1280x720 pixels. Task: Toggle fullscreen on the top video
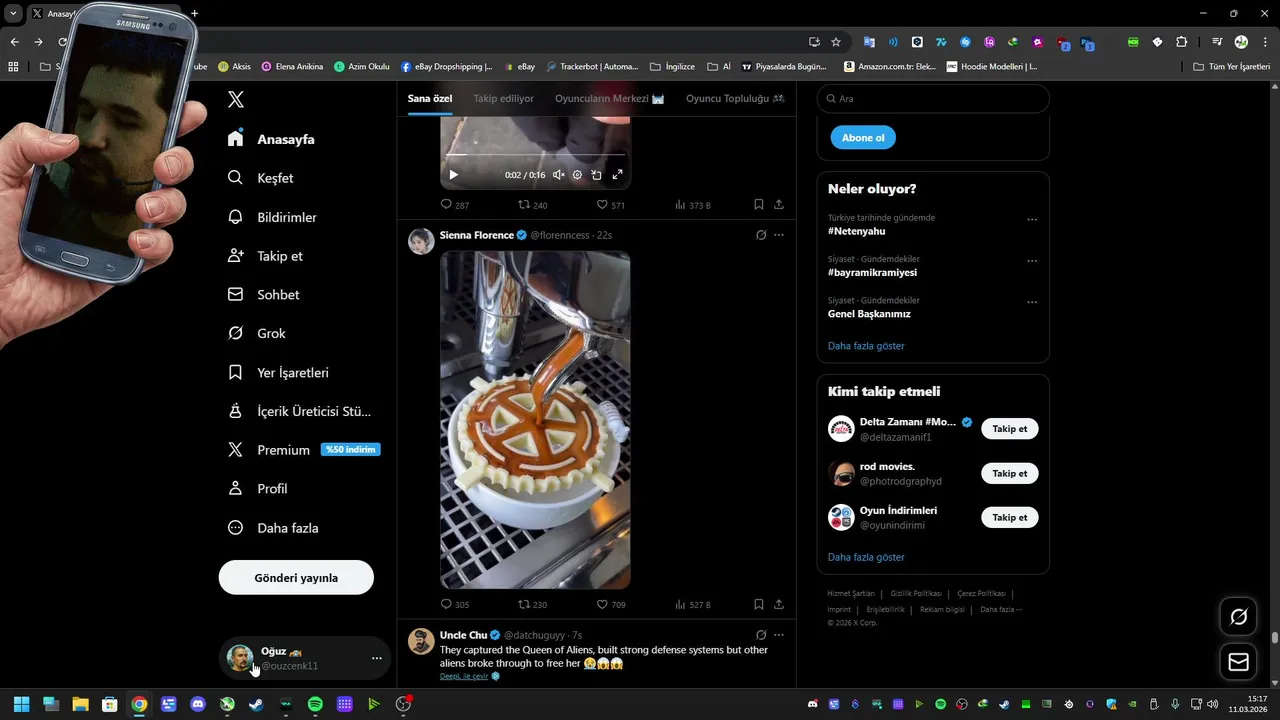click(x=617, y=175)
